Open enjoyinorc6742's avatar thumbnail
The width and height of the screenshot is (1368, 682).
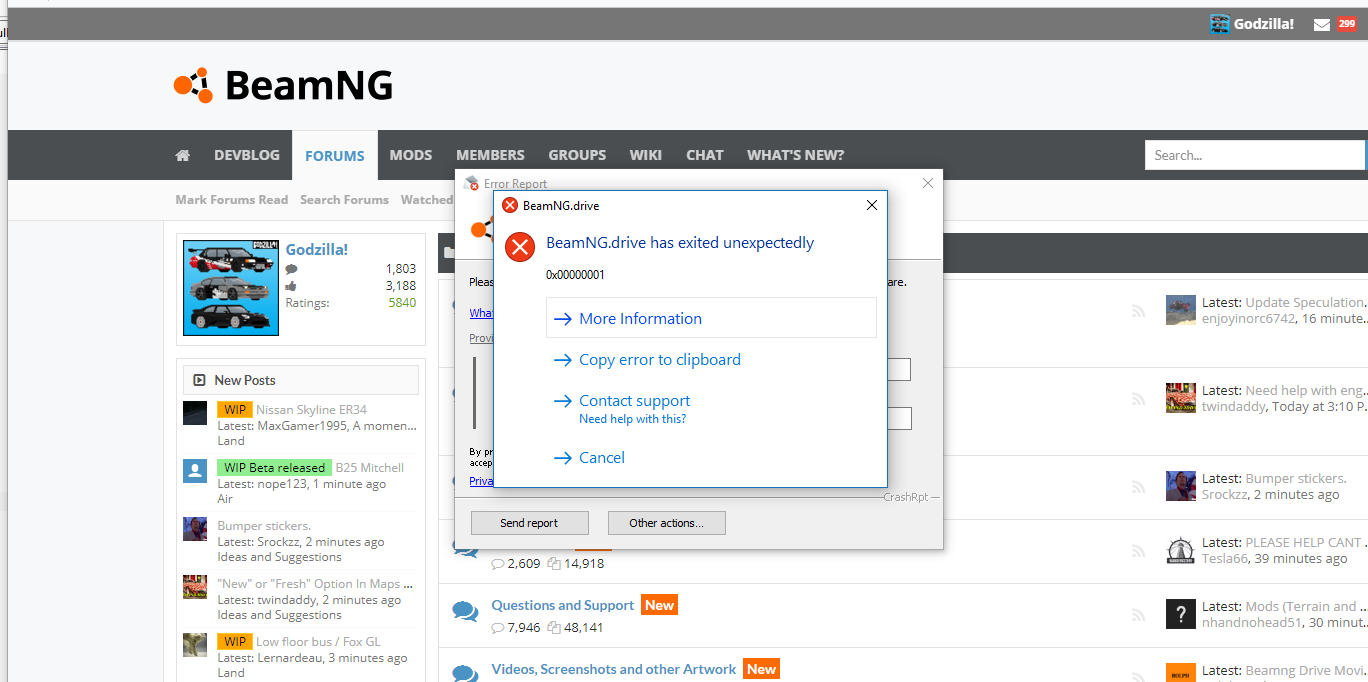(1181, 310)
